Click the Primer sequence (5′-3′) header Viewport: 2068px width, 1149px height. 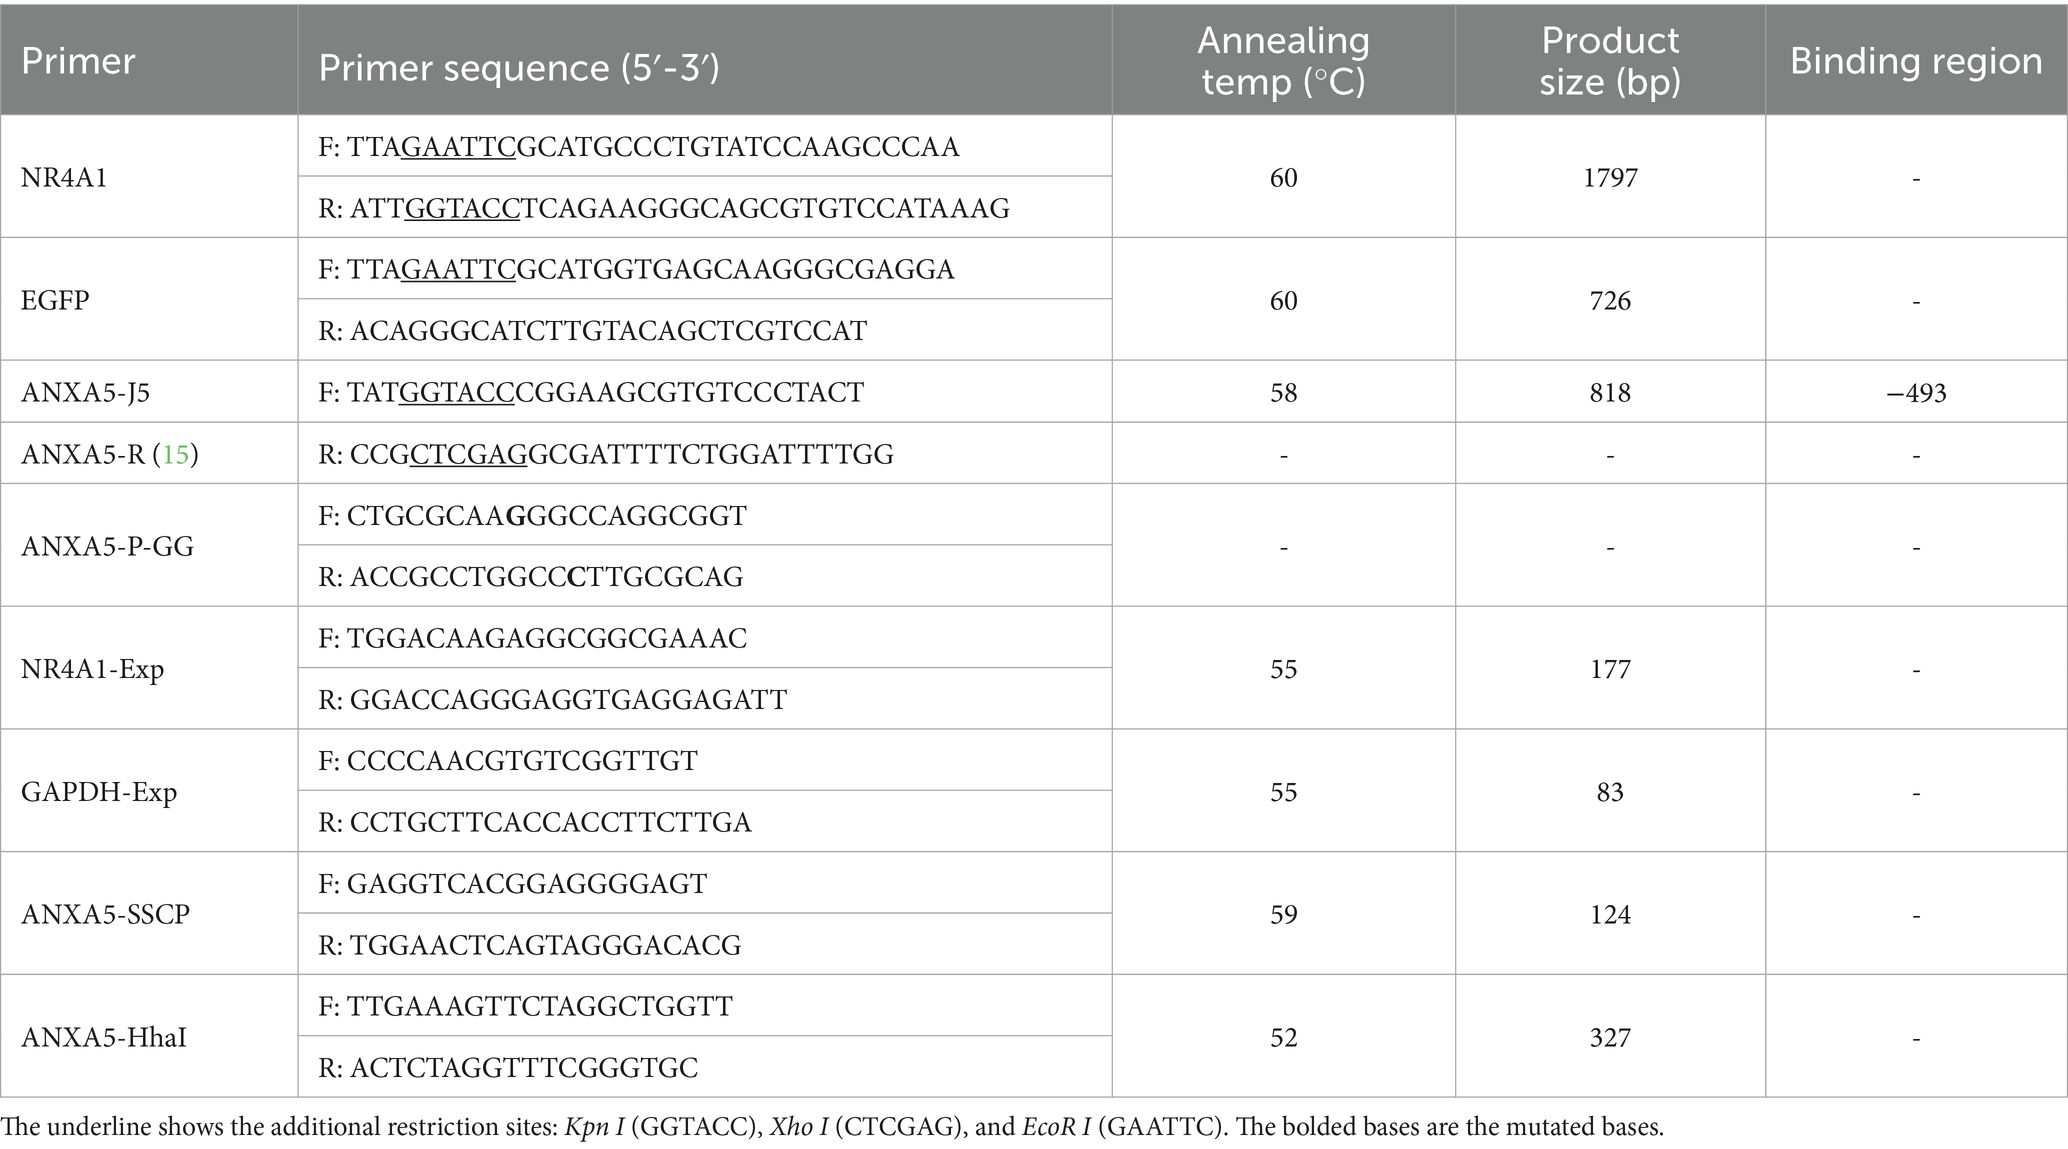[519, 67]
